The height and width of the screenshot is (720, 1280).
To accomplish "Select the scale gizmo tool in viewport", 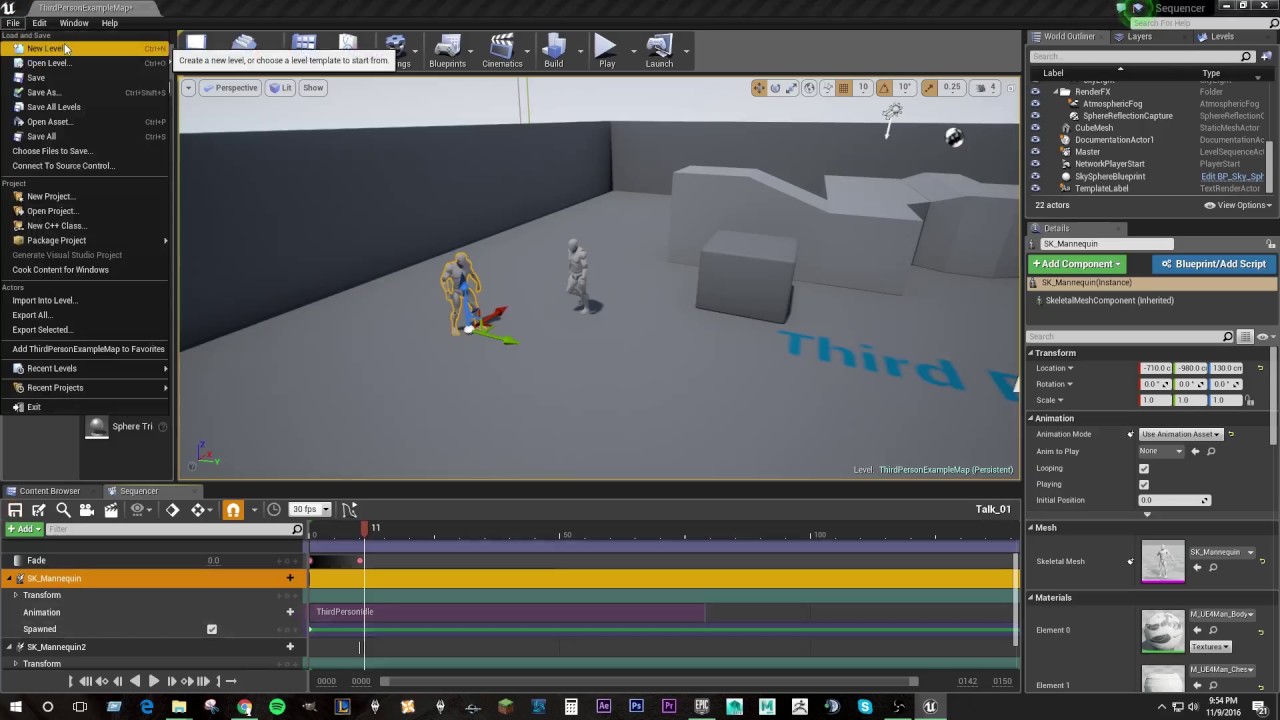I will pos(791,88).
